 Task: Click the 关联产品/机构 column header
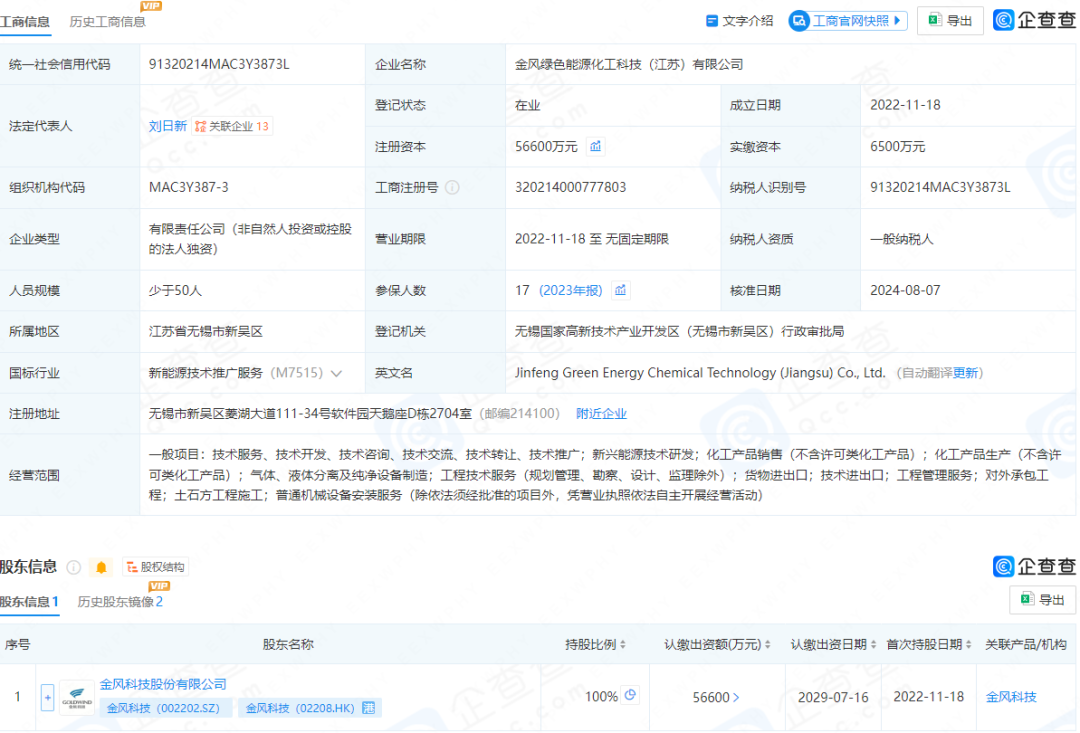[1026, 644]
